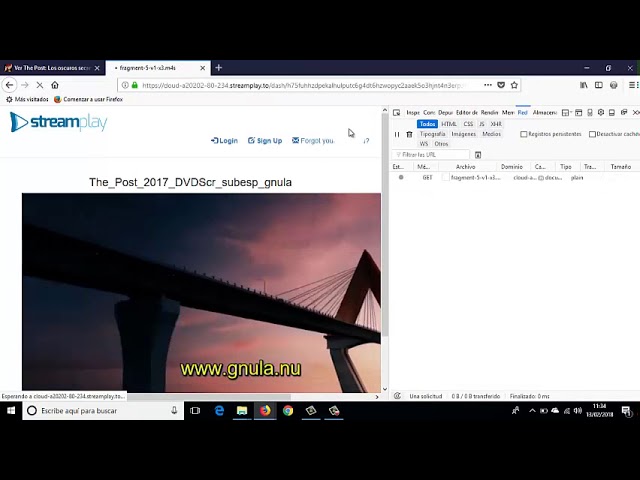The image size is (640, 480).
Task: Launch Microsoft Edge from taskbar
Action: pos(219,411)
